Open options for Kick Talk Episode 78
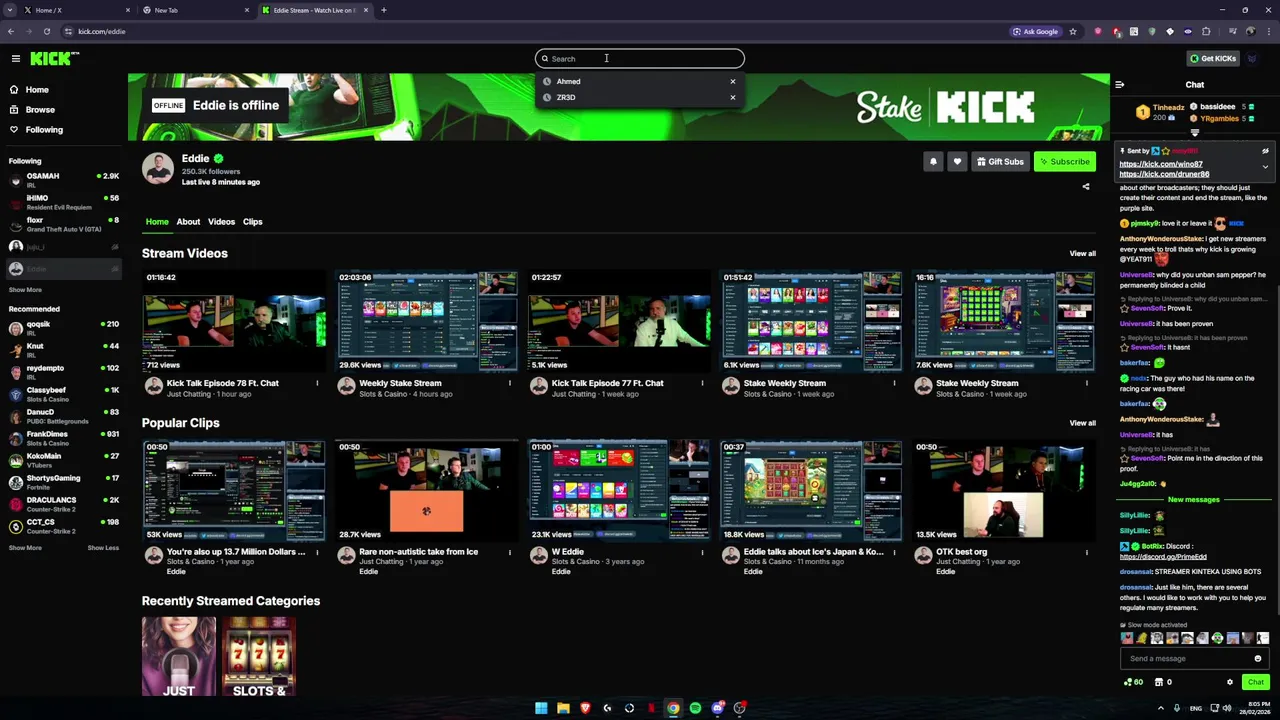1280x720 pixels. coord(317,383)
